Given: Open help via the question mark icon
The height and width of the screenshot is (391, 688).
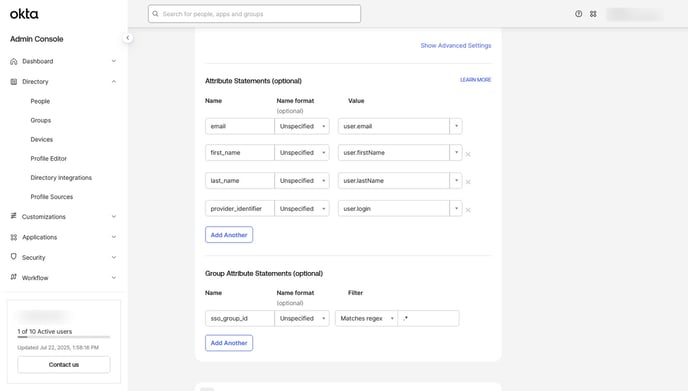Looking at the screenshot, I should (579, 14).
